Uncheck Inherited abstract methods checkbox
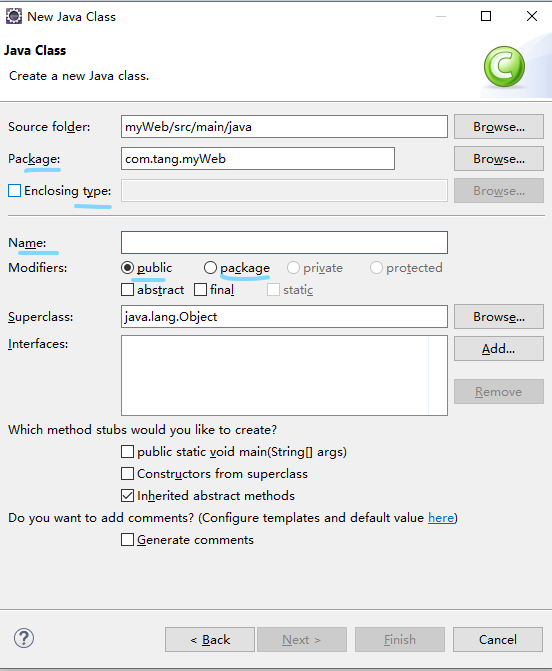 coord(128,496)
